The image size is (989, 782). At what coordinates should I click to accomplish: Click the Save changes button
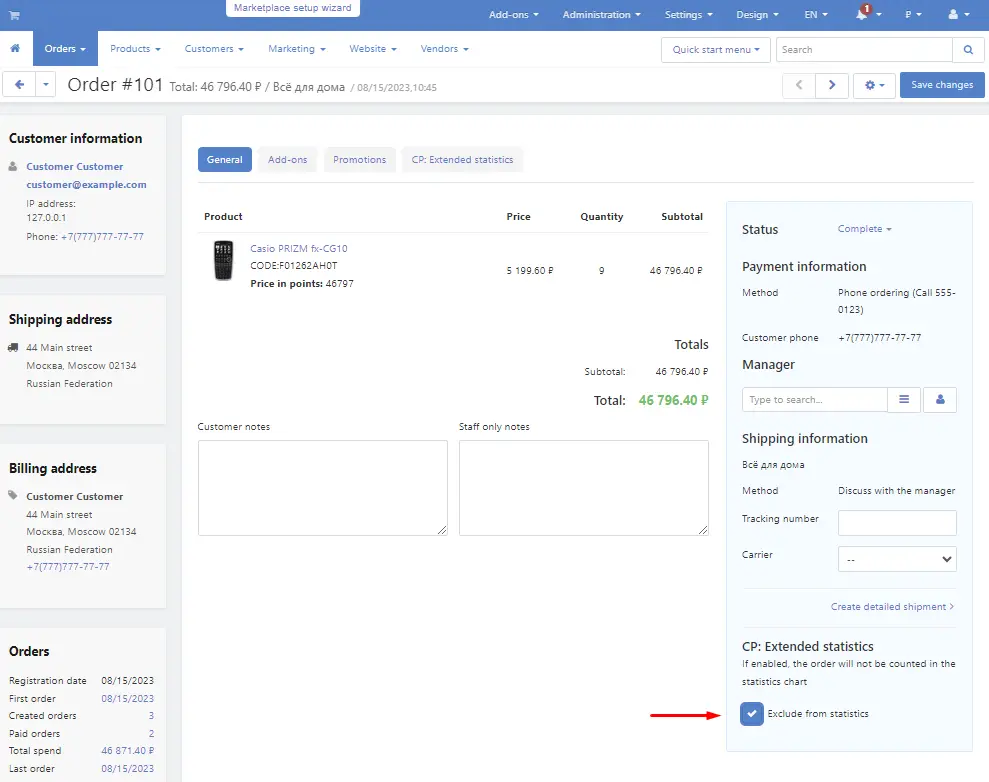[x=942, y=85]
